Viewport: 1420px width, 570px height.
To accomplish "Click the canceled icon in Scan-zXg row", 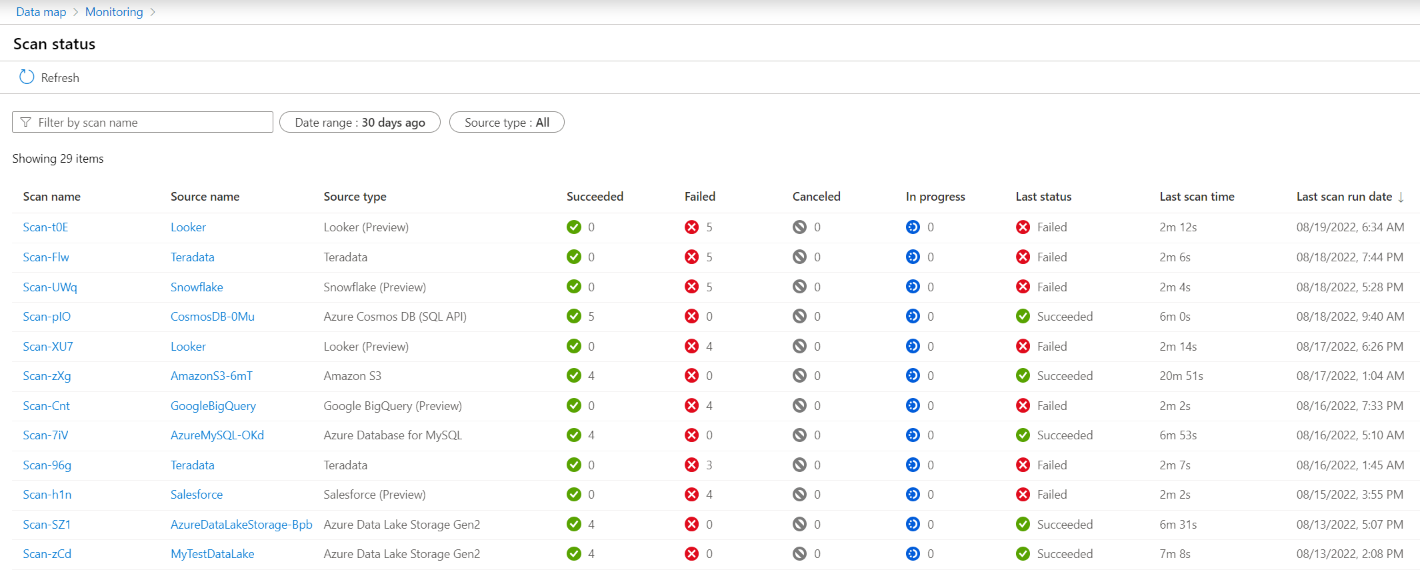I will (x=800, y=376).
